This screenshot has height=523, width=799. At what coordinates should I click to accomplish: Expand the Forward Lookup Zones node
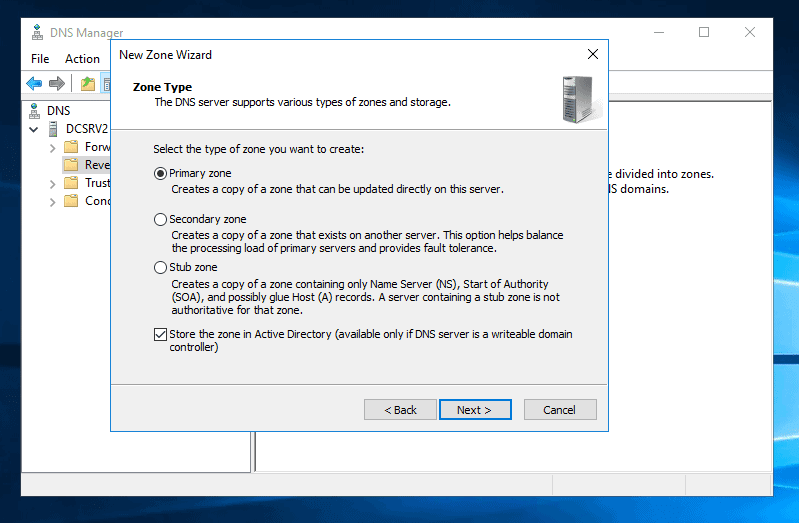52,148
